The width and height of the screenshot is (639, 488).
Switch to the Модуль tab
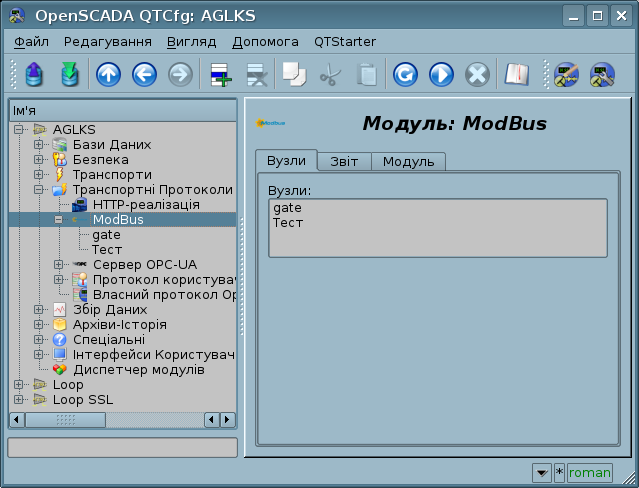pyautogui.click(x=408, y=162)
